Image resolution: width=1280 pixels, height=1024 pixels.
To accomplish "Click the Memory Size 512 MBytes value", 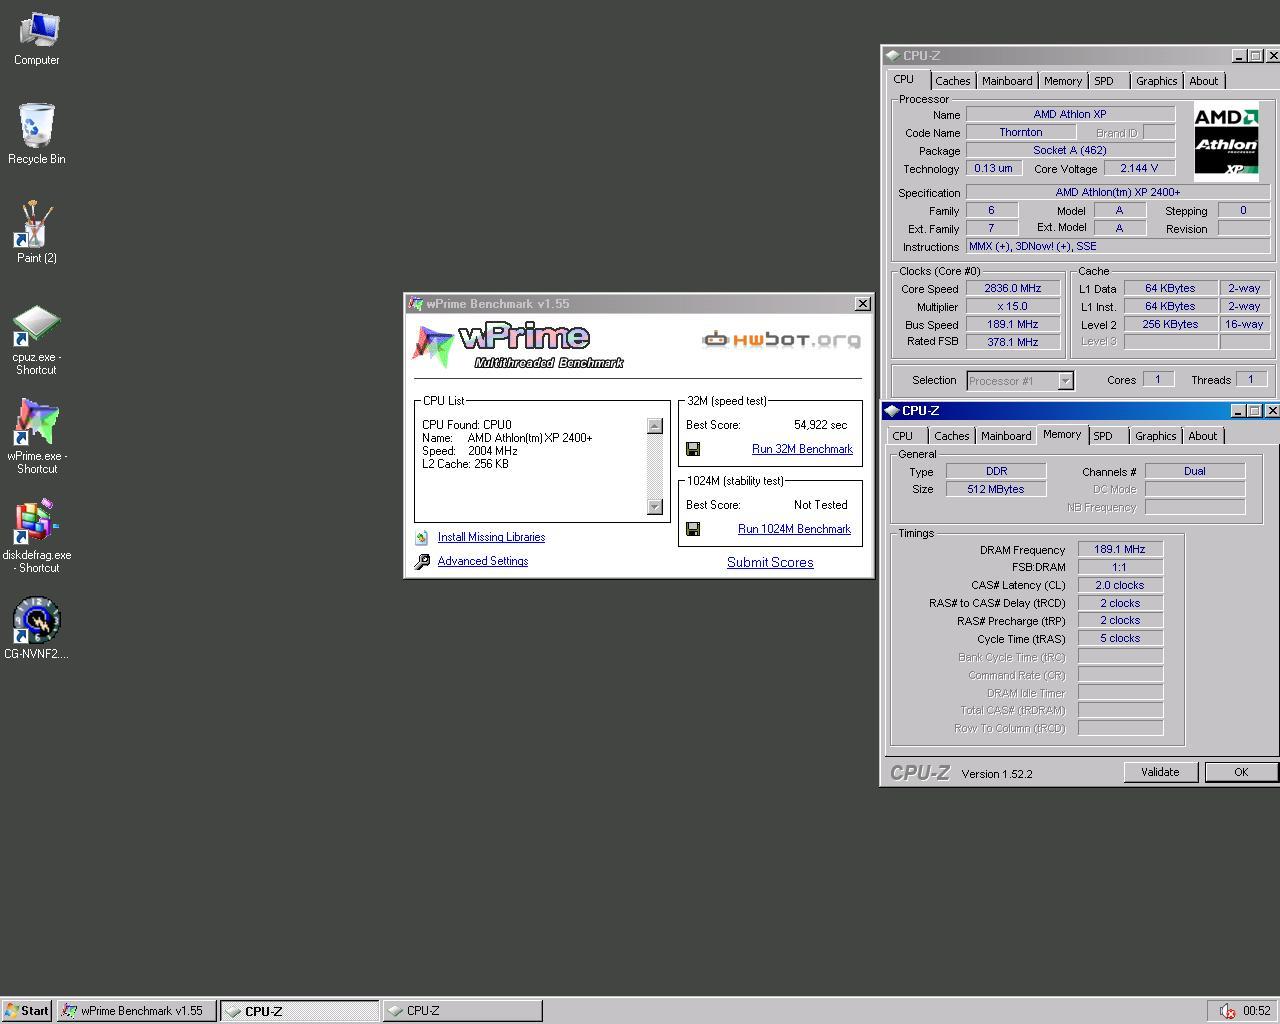I will 996,489.
